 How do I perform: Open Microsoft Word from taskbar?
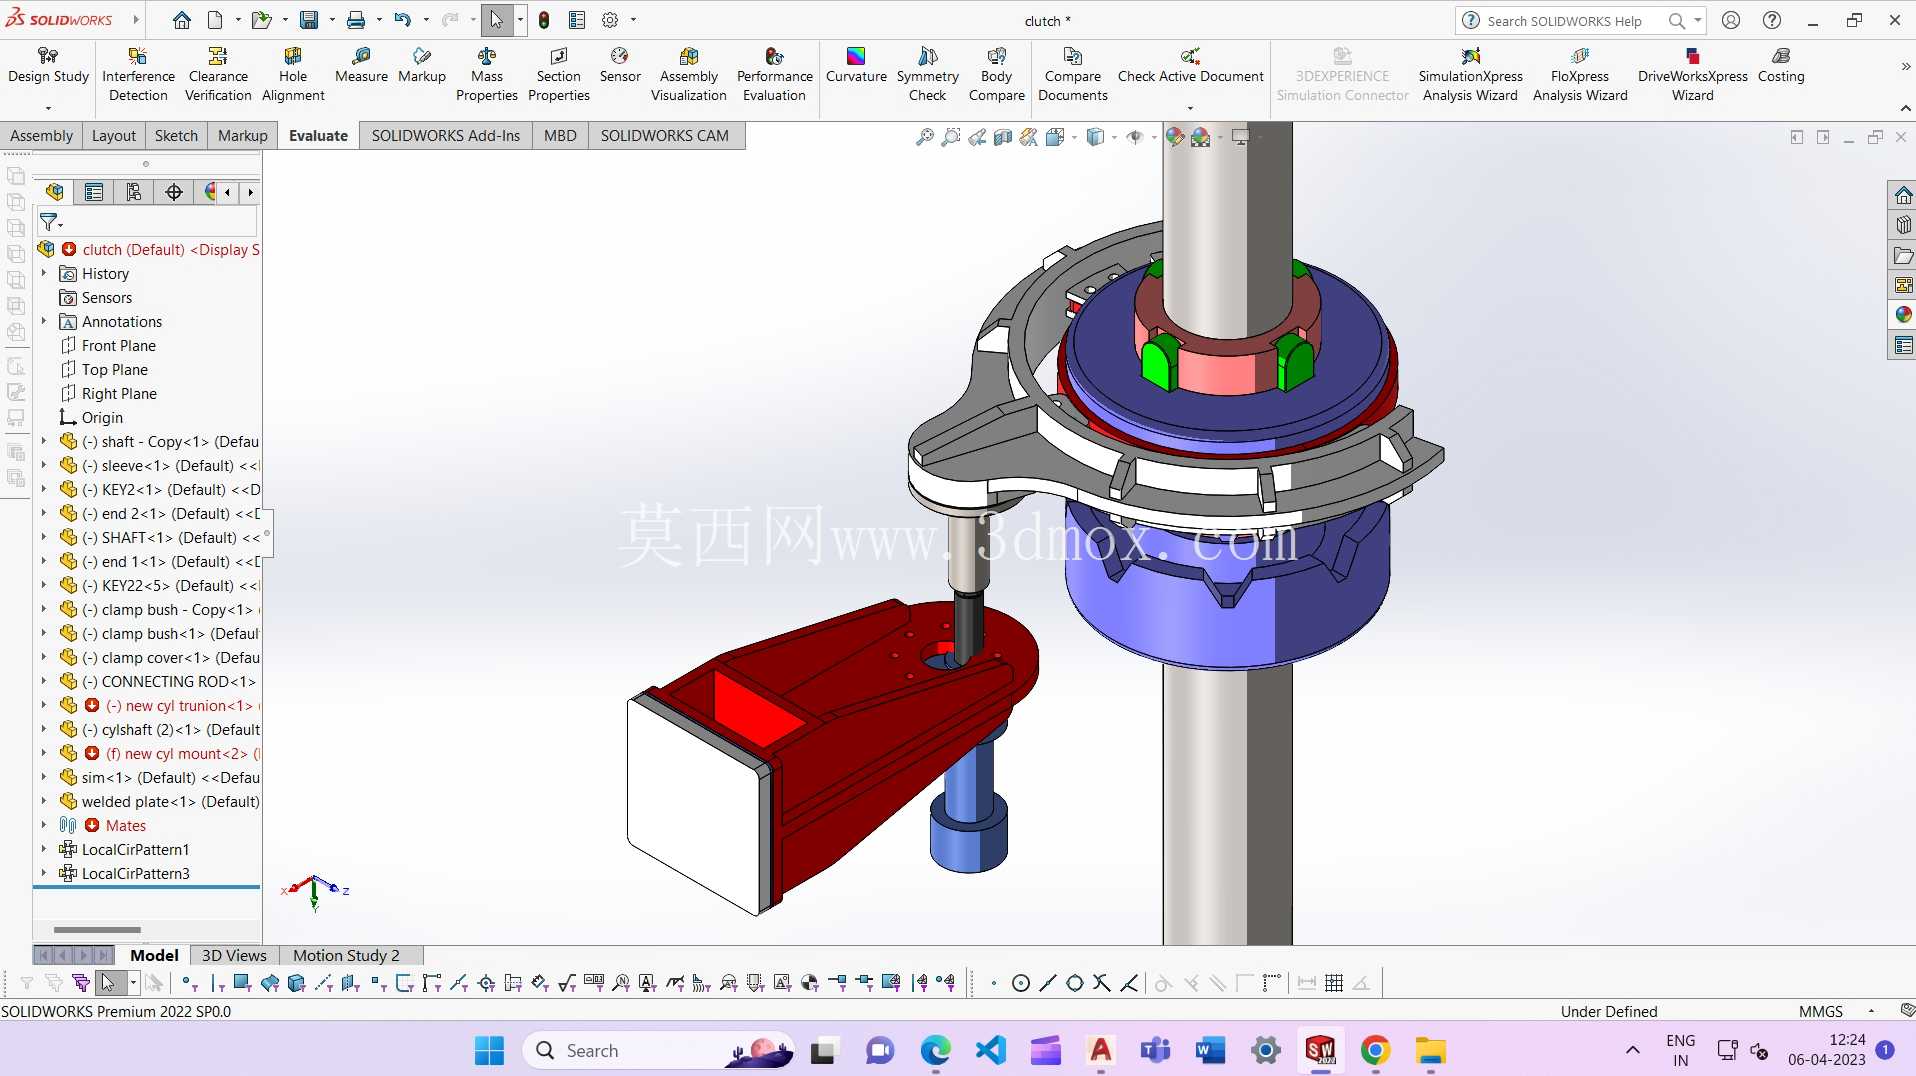pos(1210,1050)
